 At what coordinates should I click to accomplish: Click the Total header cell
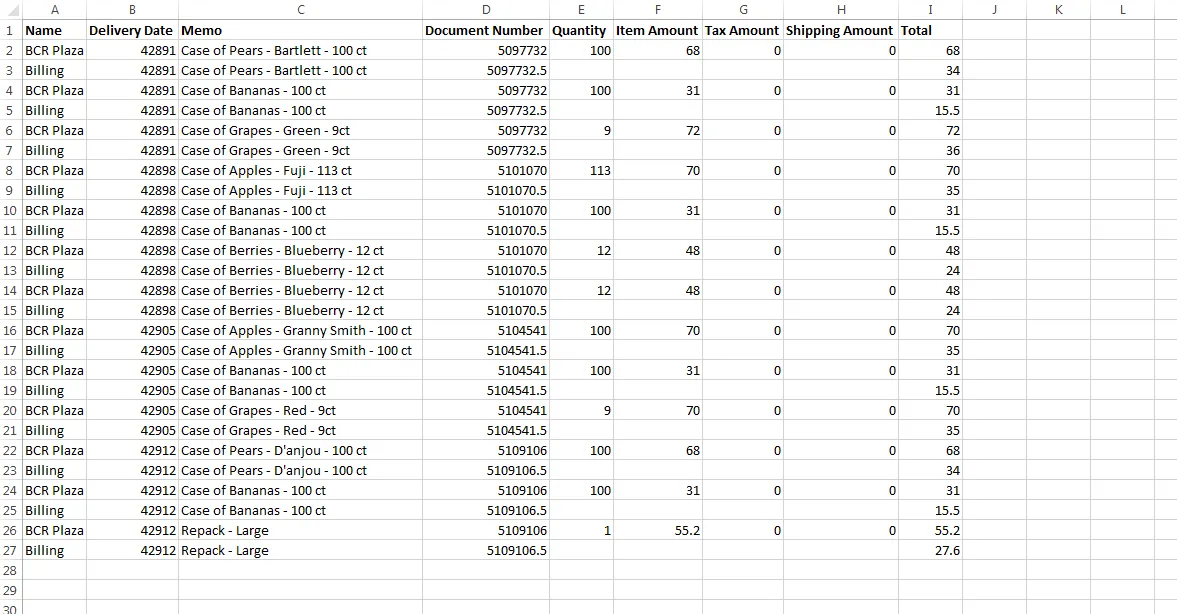pyautogui.click(x=930, y=31)
